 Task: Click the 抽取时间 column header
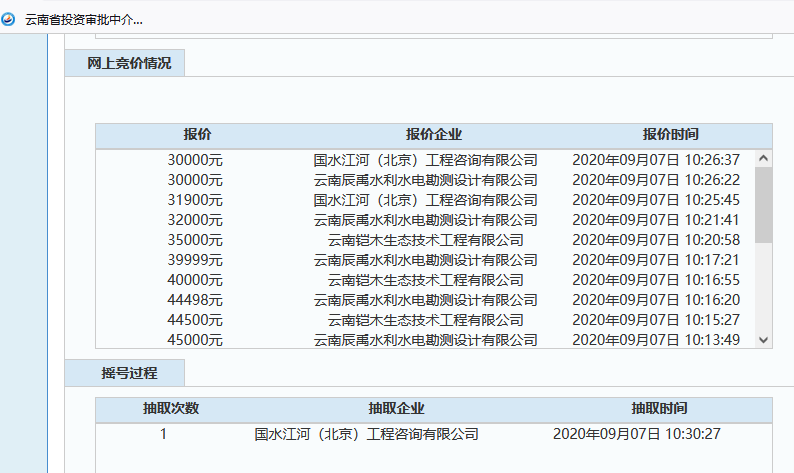tap(659, 408)
